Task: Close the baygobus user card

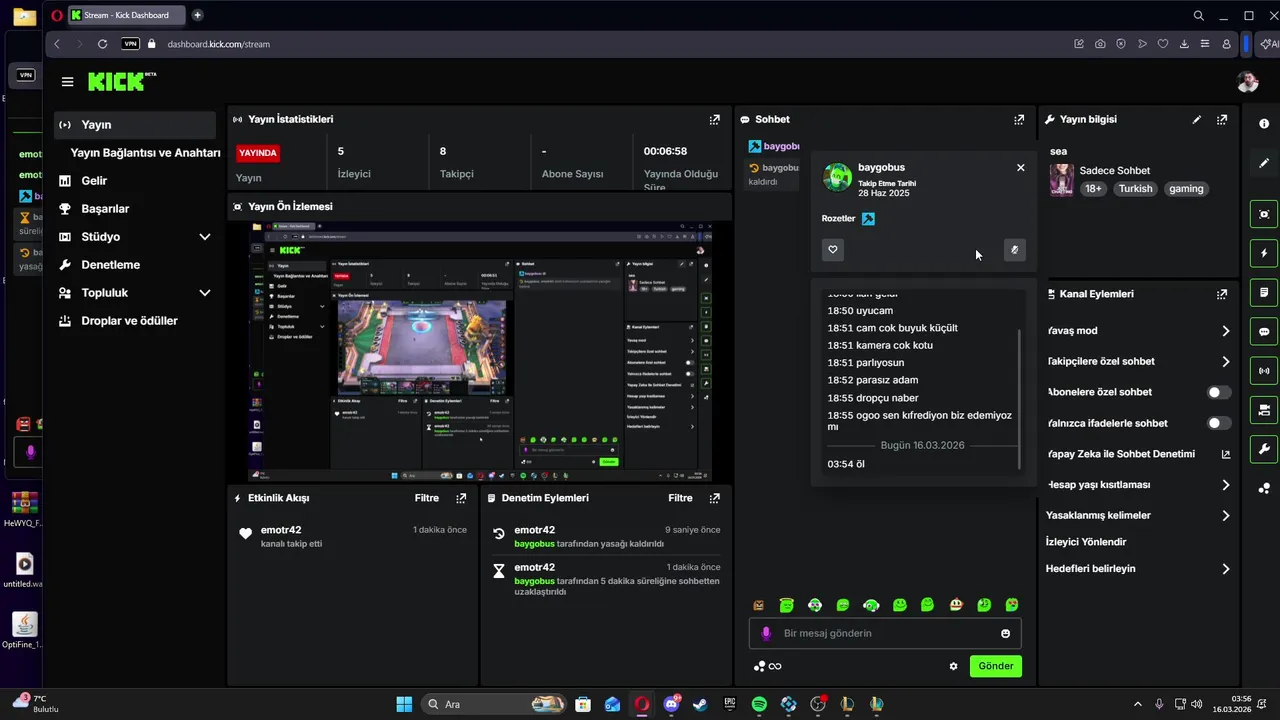Action: (1021, 168)
